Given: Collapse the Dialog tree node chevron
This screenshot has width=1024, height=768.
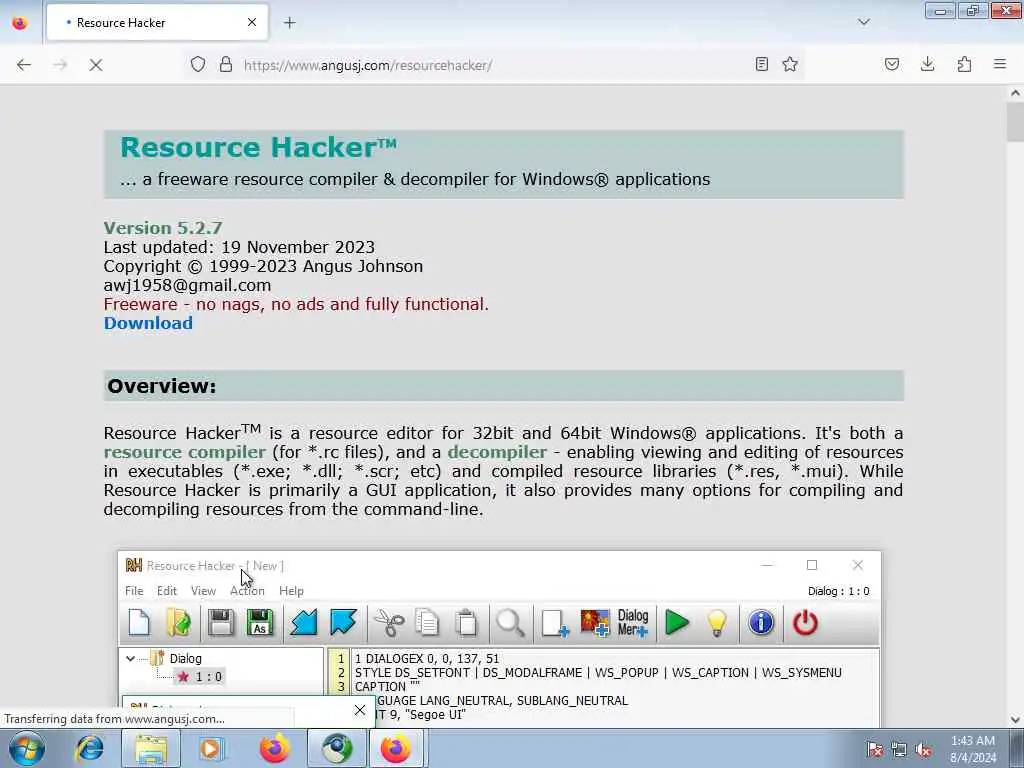Looking at the screenshot, I should point(131,658).
